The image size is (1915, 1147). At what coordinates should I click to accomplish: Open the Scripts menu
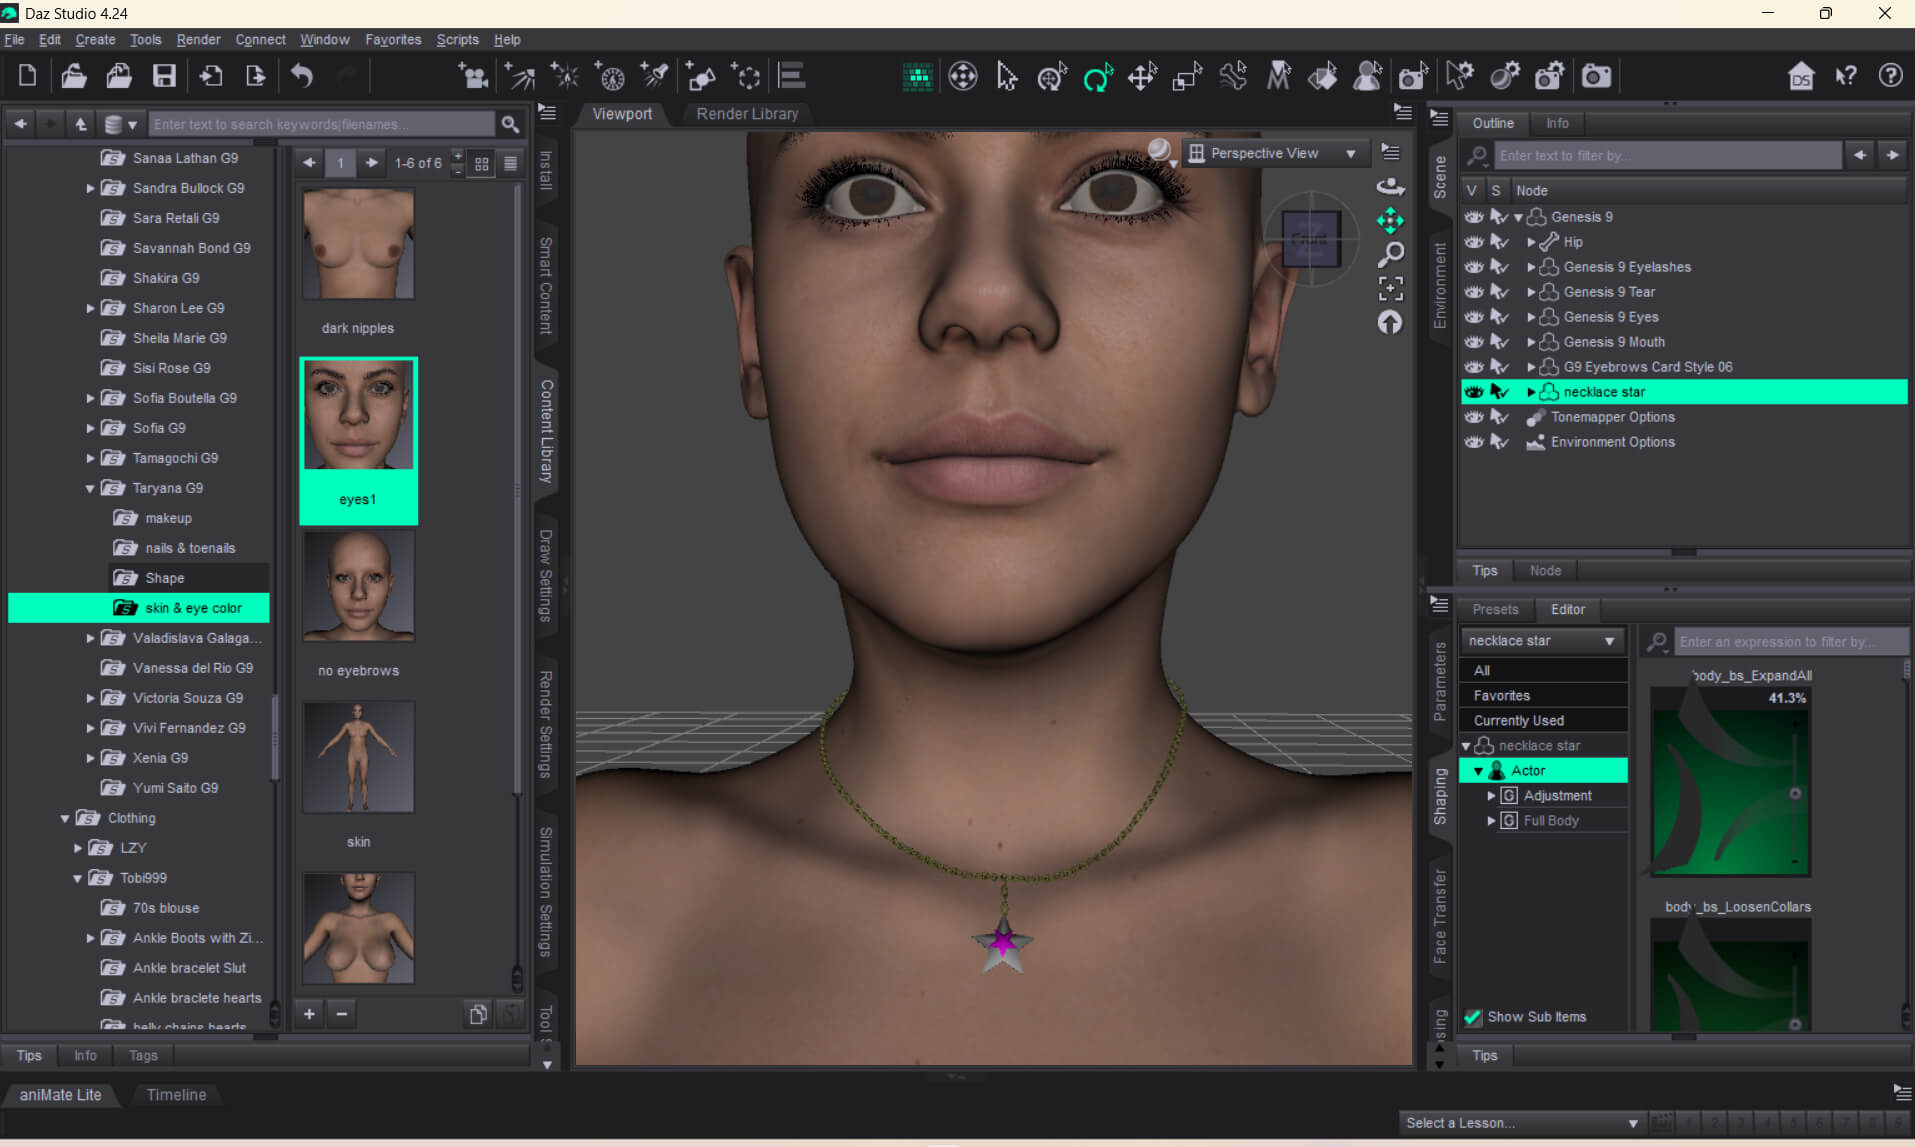(x=457, y=39)
